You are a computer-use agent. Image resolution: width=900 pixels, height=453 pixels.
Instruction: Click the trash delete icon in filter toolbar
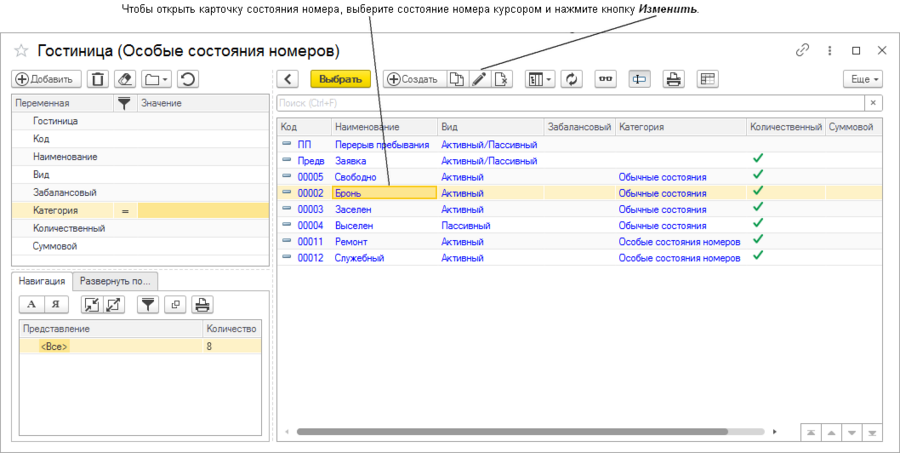click(x=98, y=79)
